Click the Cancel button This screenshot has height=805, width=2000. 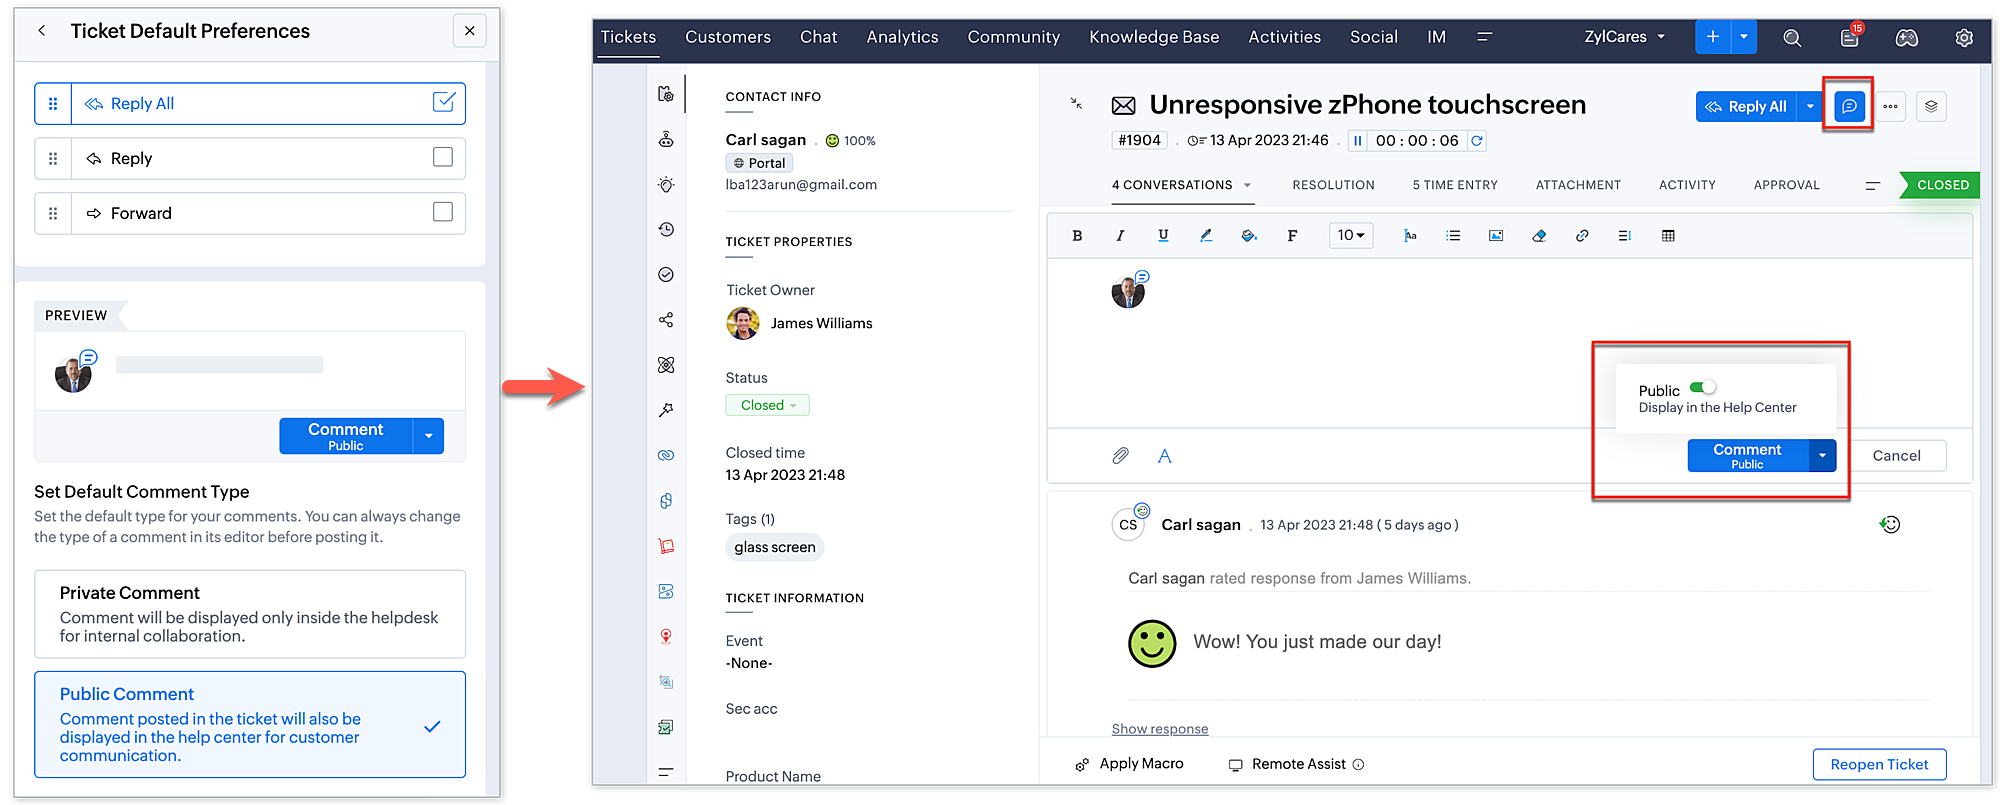click(1896, 456)
